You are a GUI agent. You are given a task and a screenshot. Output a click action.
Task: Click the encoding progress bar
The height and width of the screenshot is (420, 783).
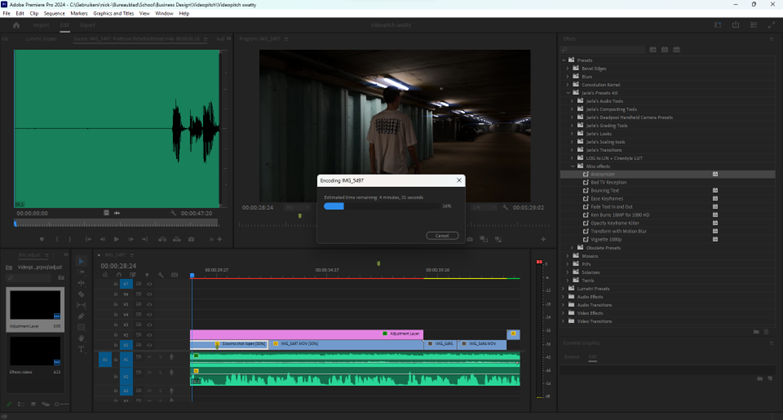coord(382,206)
